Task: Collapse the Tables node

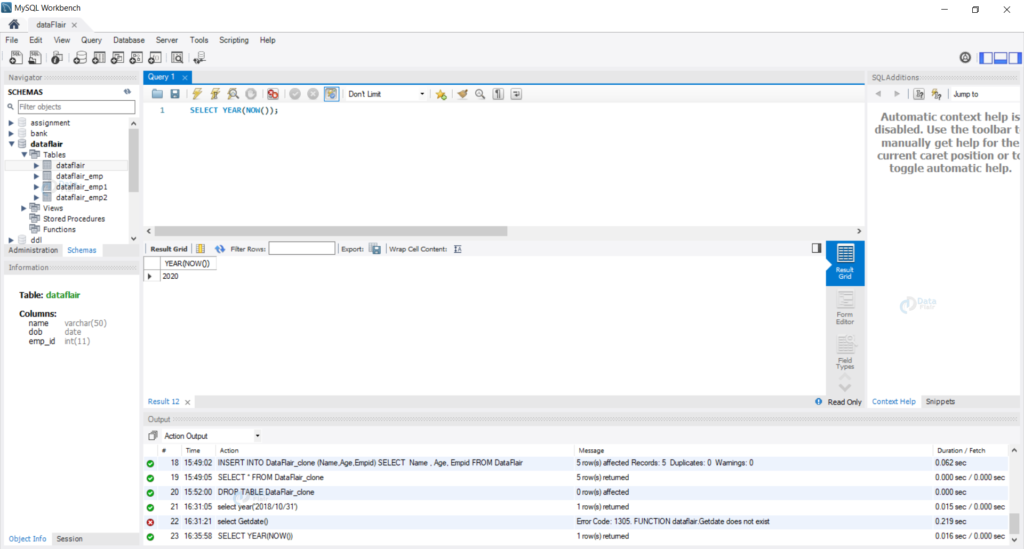Action: pos(24,155)
